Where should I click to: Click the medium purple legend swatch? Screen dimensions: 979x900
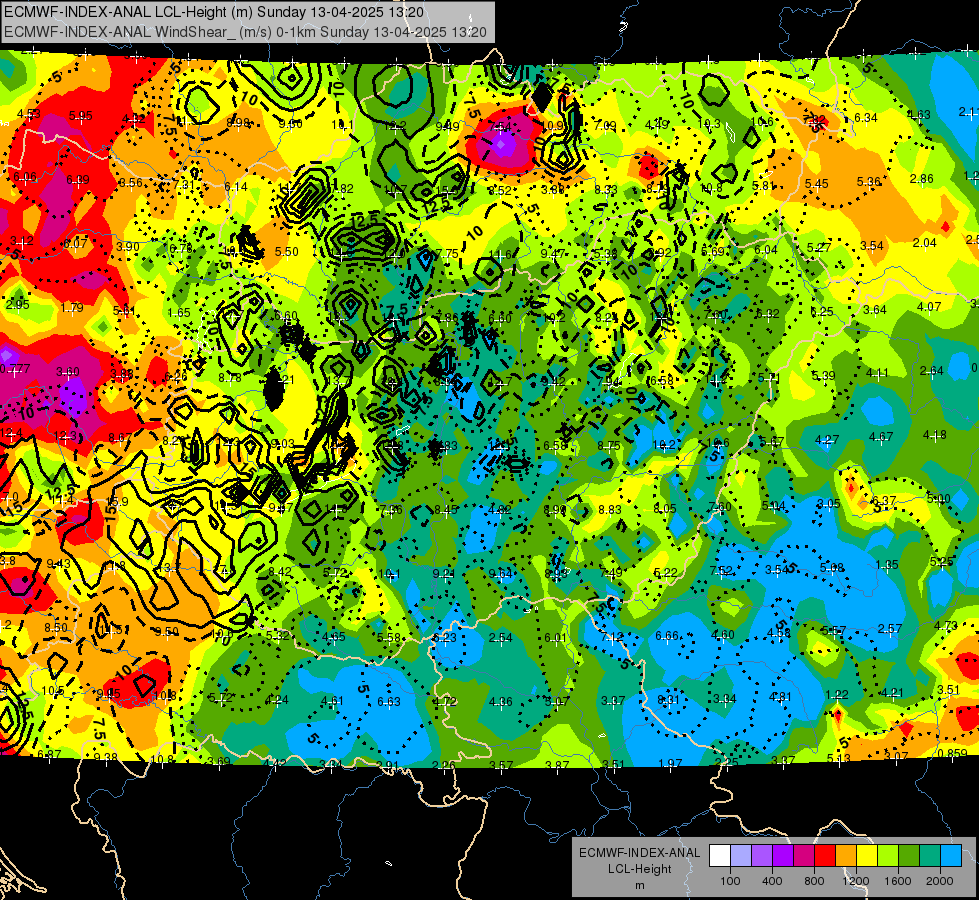tap(762, 856)
